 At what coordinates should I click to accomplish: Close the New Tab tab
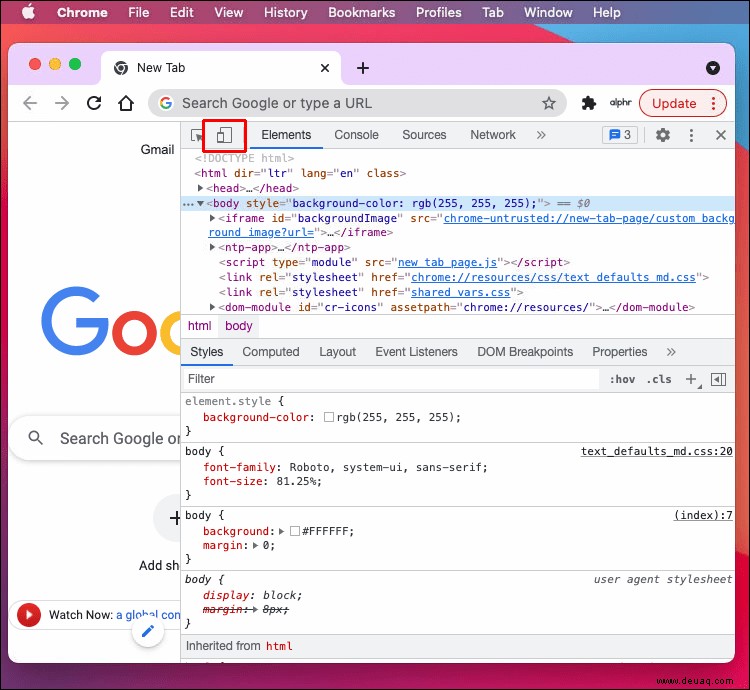pos(325,68)
